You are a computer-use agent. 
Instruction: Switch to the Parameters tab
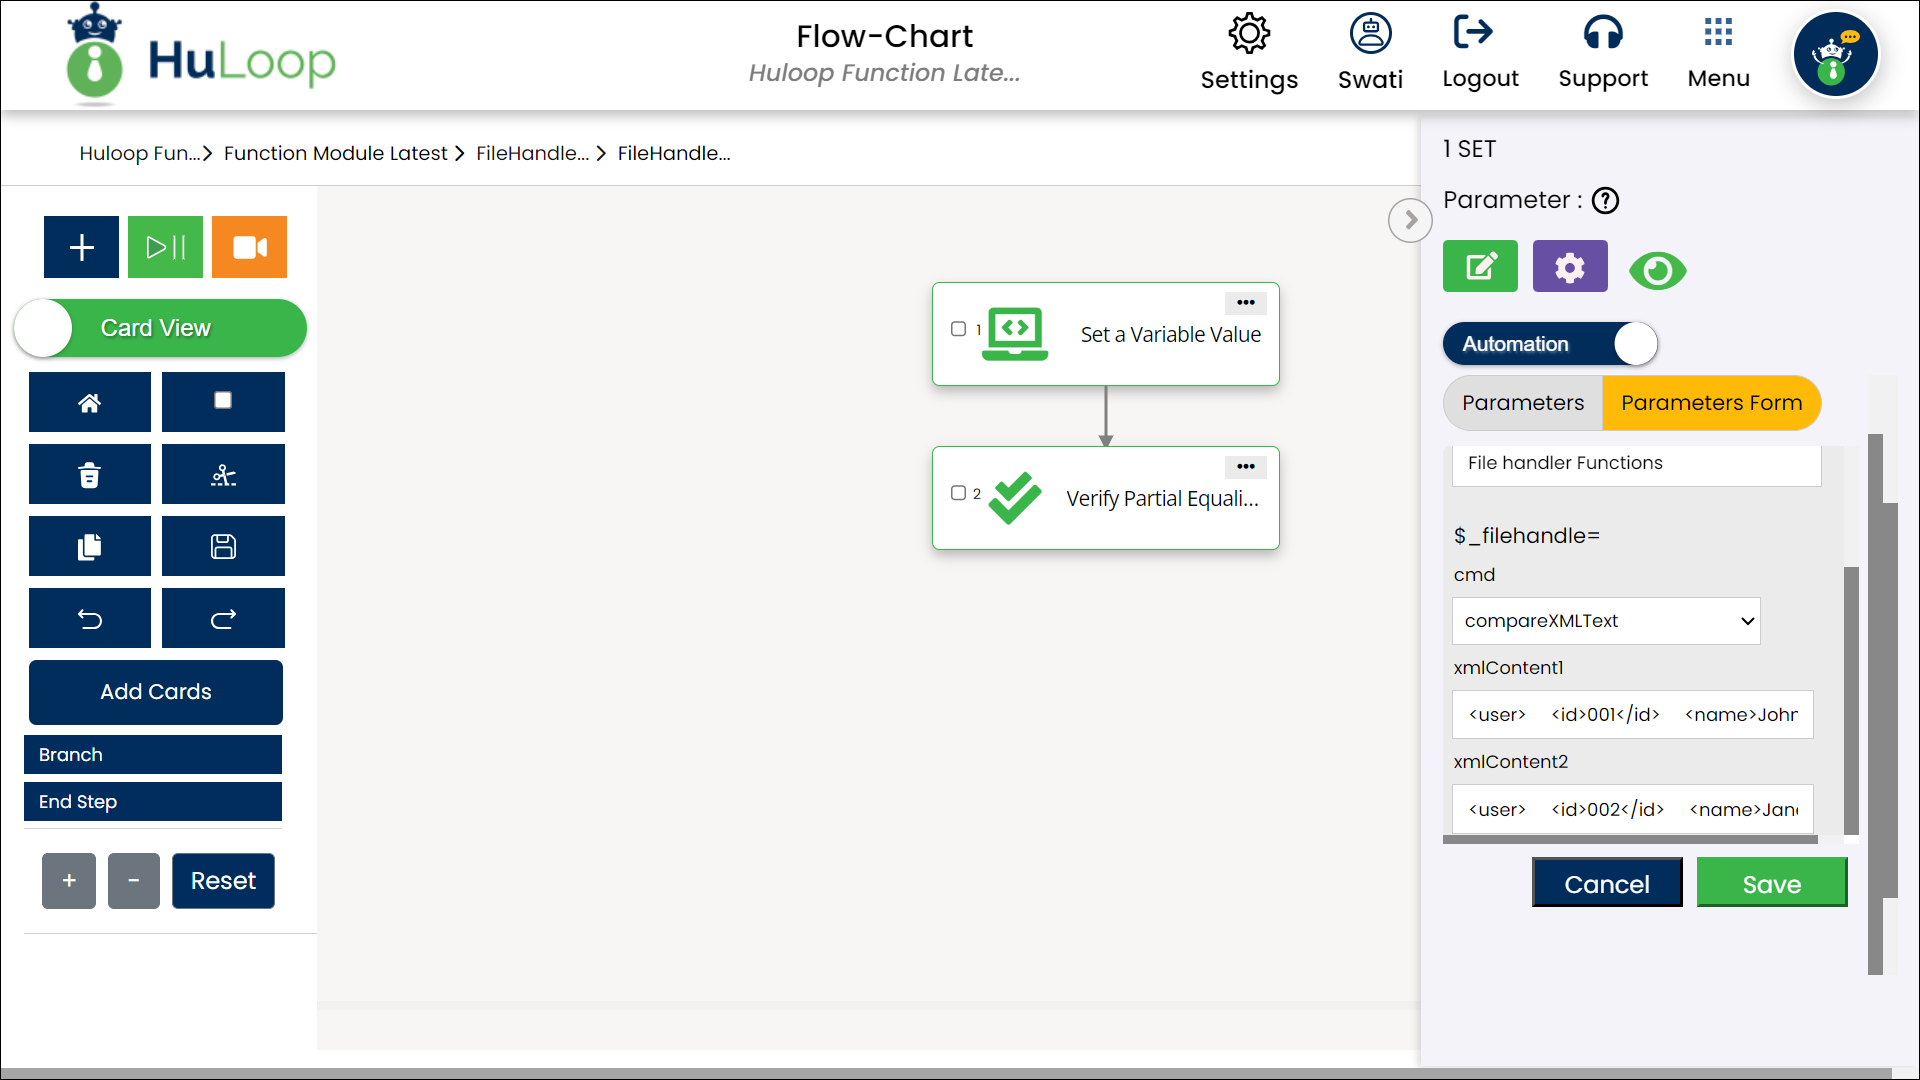click(1523, 403)
